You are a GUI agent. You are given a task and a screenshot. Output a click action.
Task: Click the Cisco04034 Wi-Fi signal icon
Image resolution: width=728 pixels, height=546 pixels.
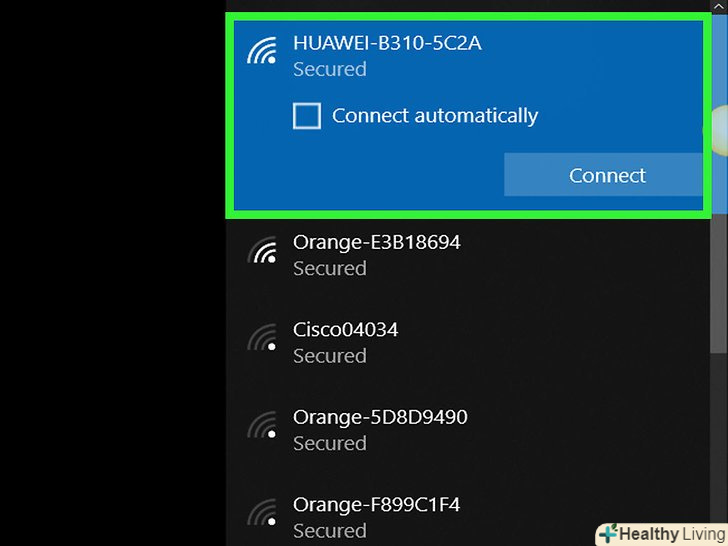click(262, 338)
